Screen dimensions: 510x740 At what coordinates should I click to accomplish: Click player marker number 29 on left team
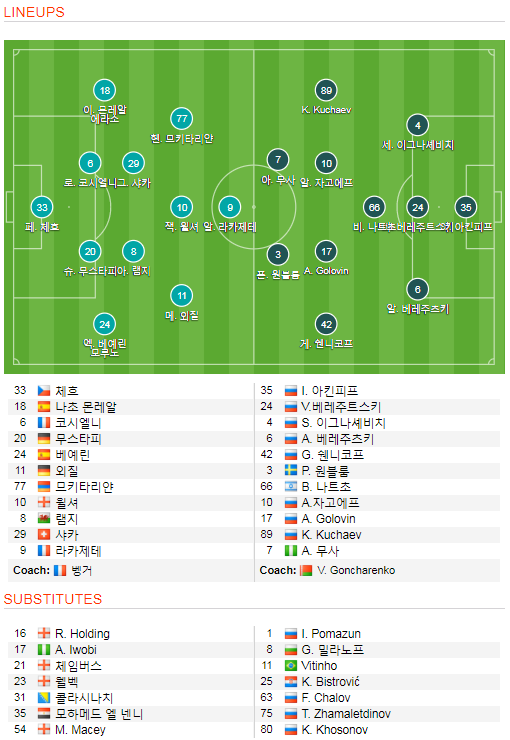click(x=134, y=163)
